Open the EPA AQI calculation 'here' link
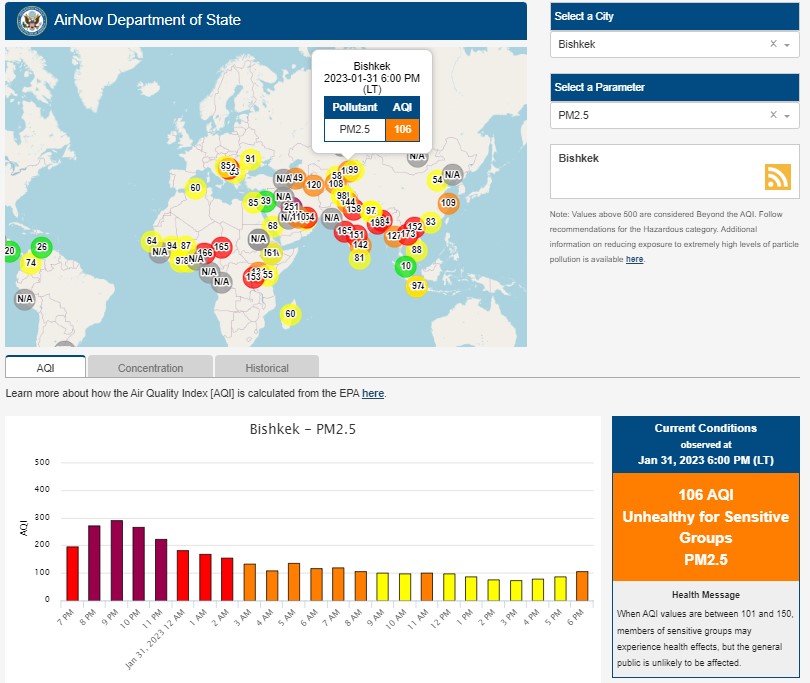This screenshot has width=810, height=683. point(372,394)
